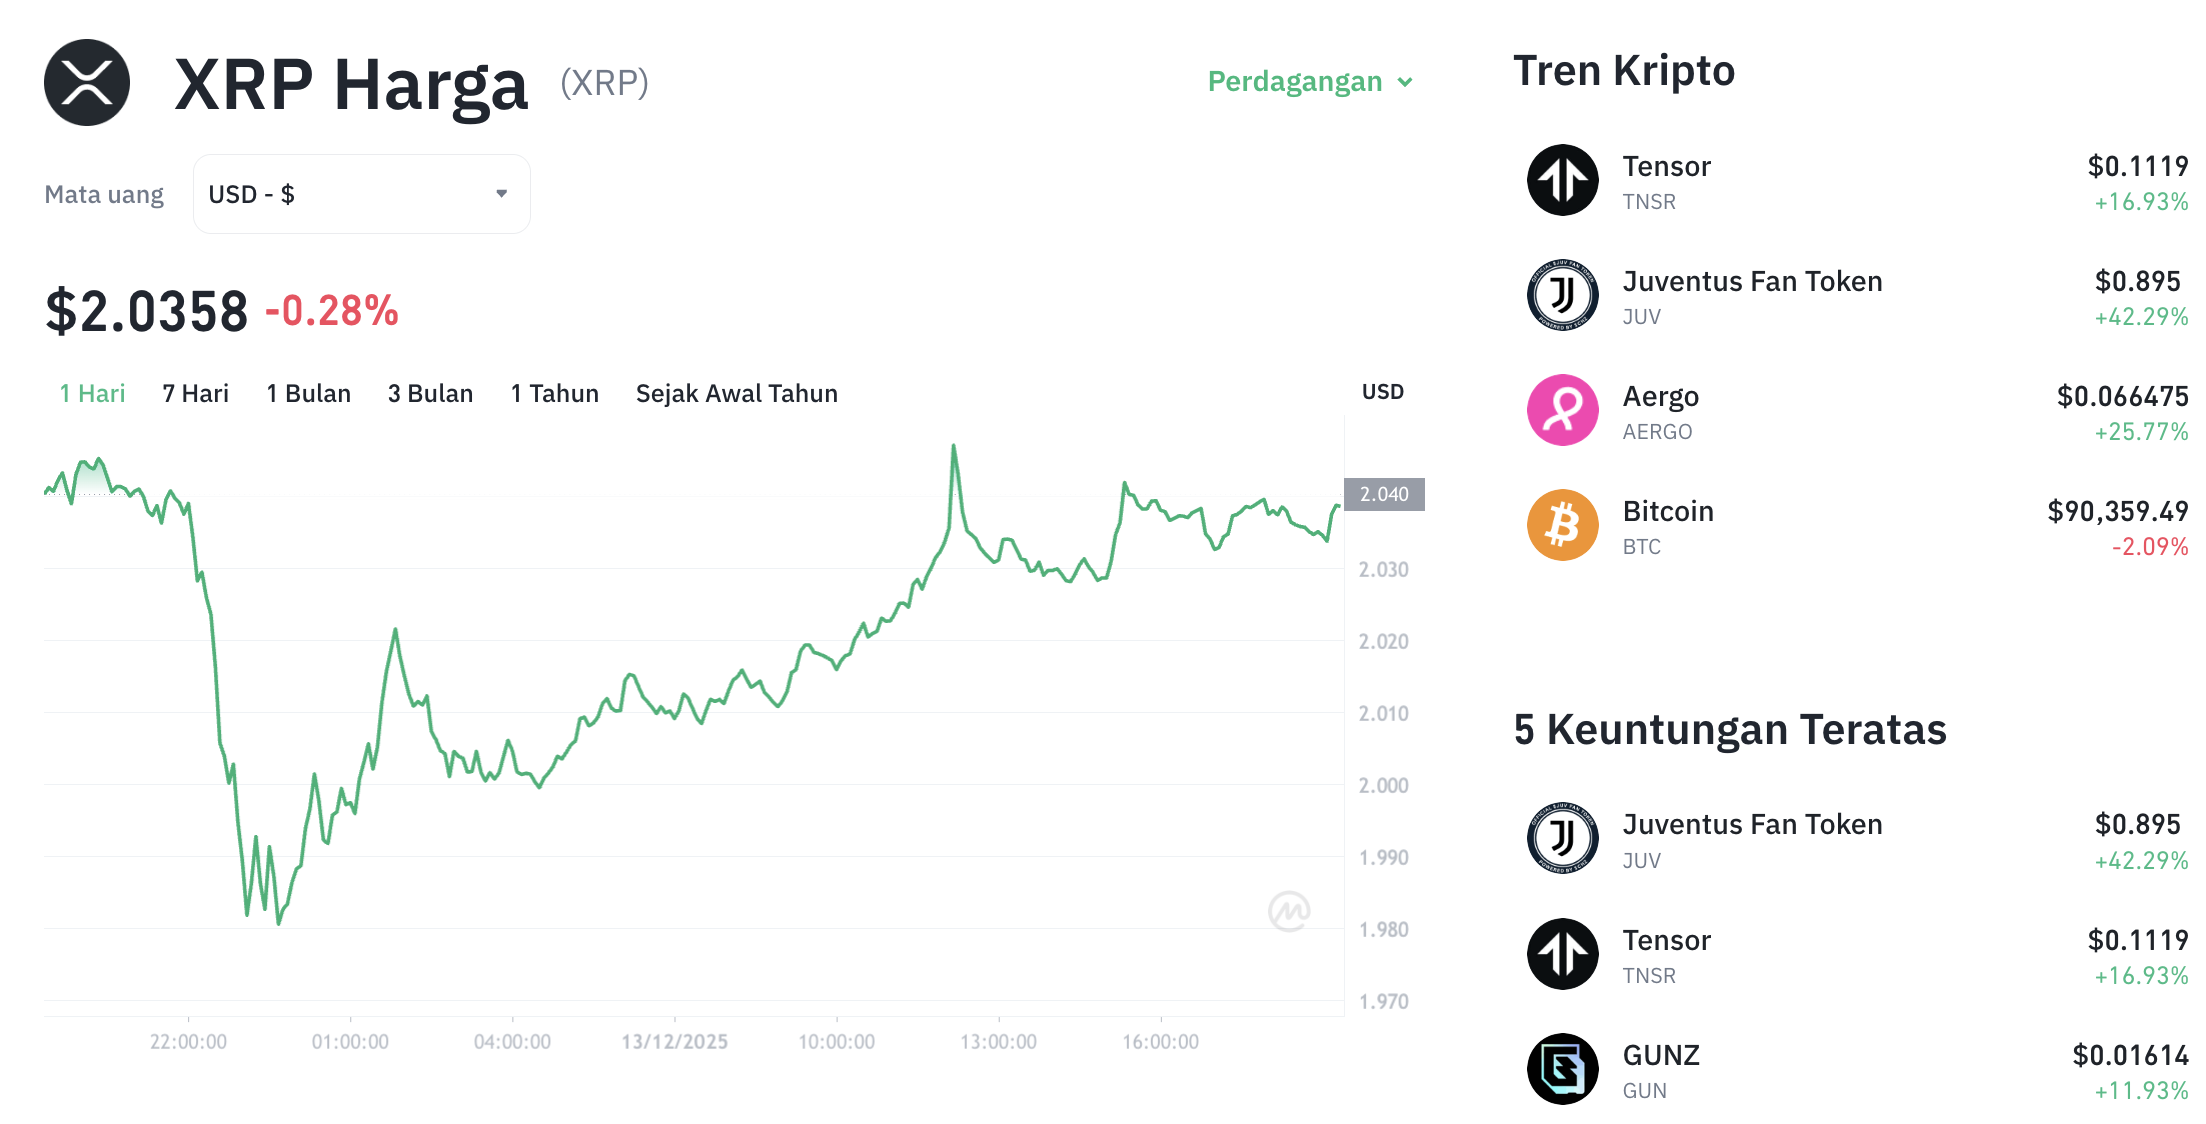This screenshot has height=1124, width=2206.
Task: Click the pink Aergo icon
Action: tap(1562, 410)
